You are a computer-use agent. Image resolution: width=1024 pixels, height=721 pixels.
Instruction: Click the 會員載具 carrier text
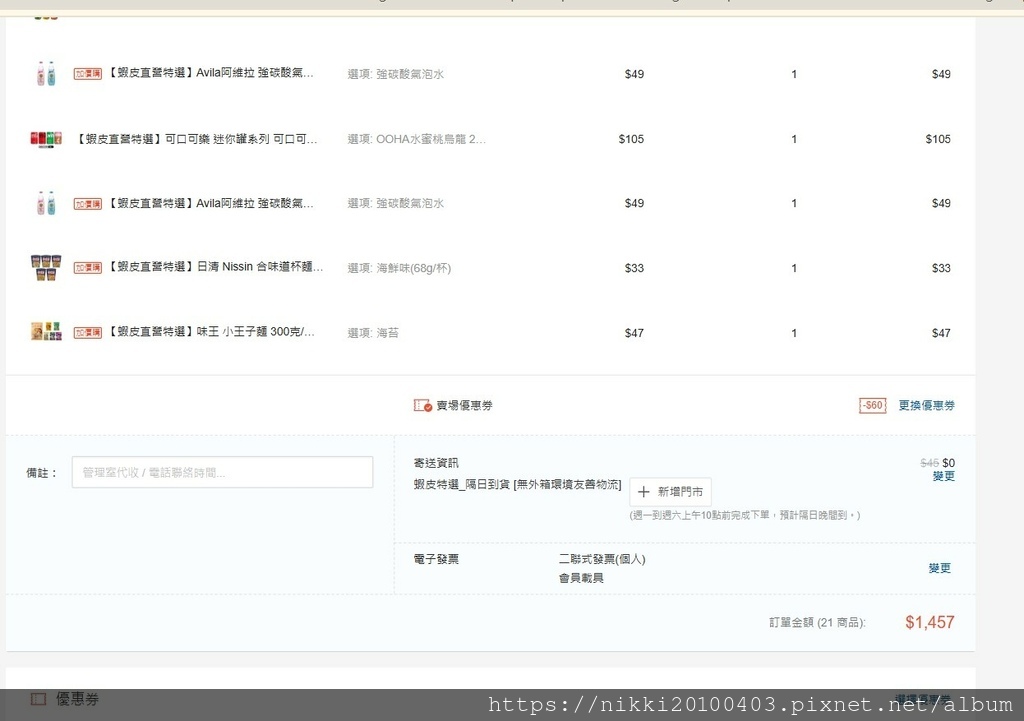pos(581,578)
